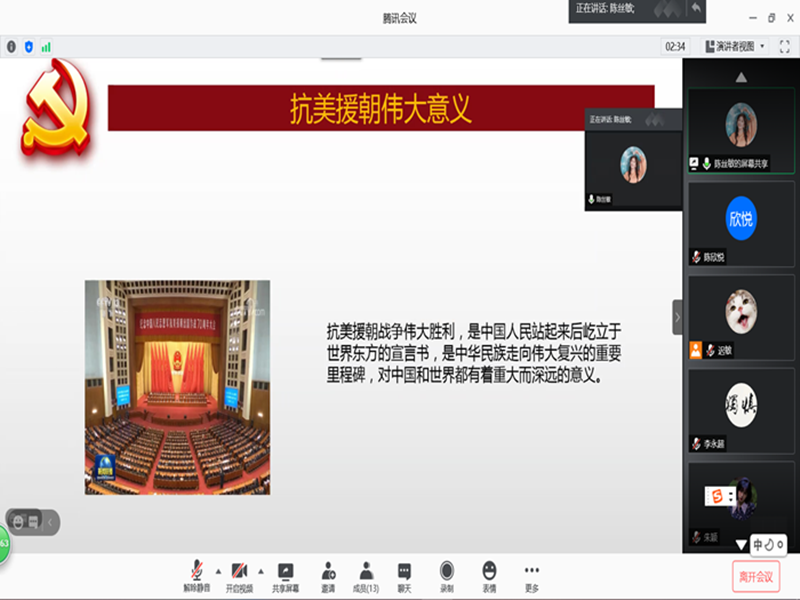Open the 更多 more options menu
800x600 pixels.
pos(532,573)
